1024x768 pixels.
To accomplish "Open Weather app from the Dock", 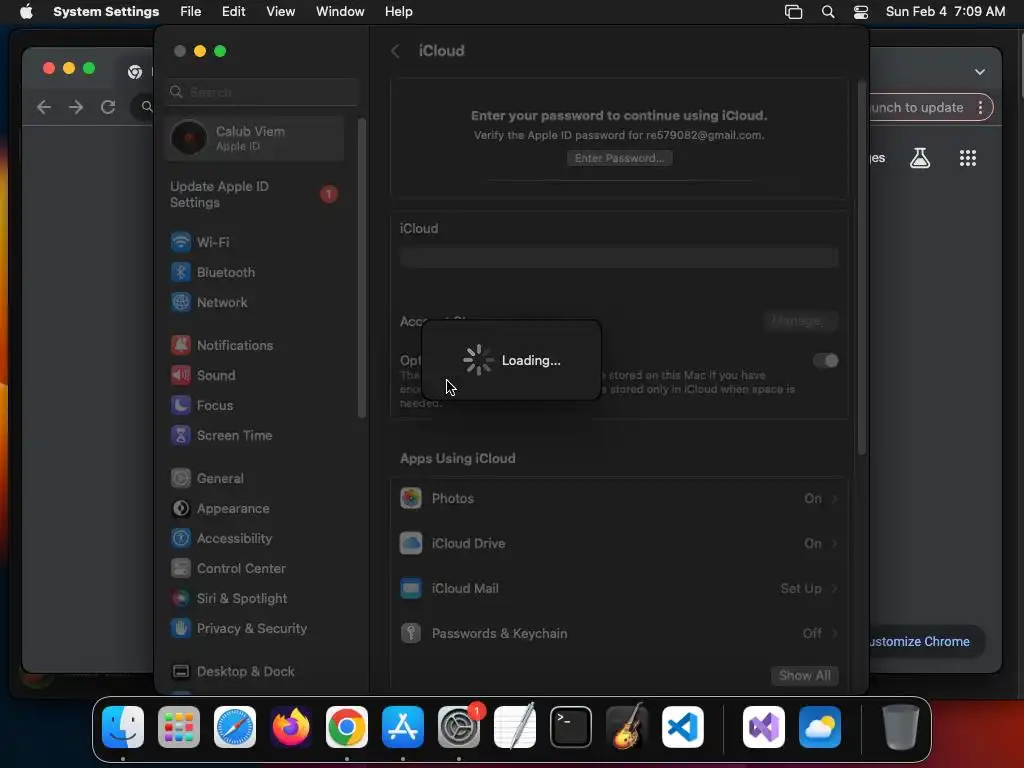I will [820, 727].
